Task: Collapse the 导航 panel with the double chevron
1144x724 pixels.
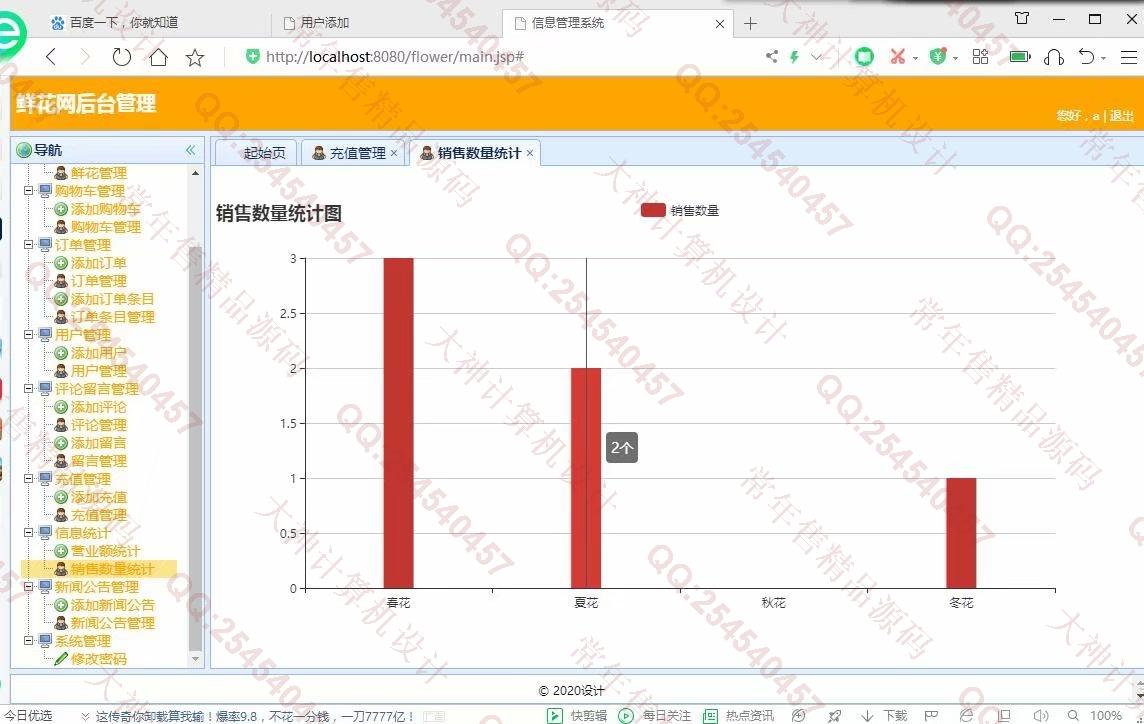Action: [190, 150]
